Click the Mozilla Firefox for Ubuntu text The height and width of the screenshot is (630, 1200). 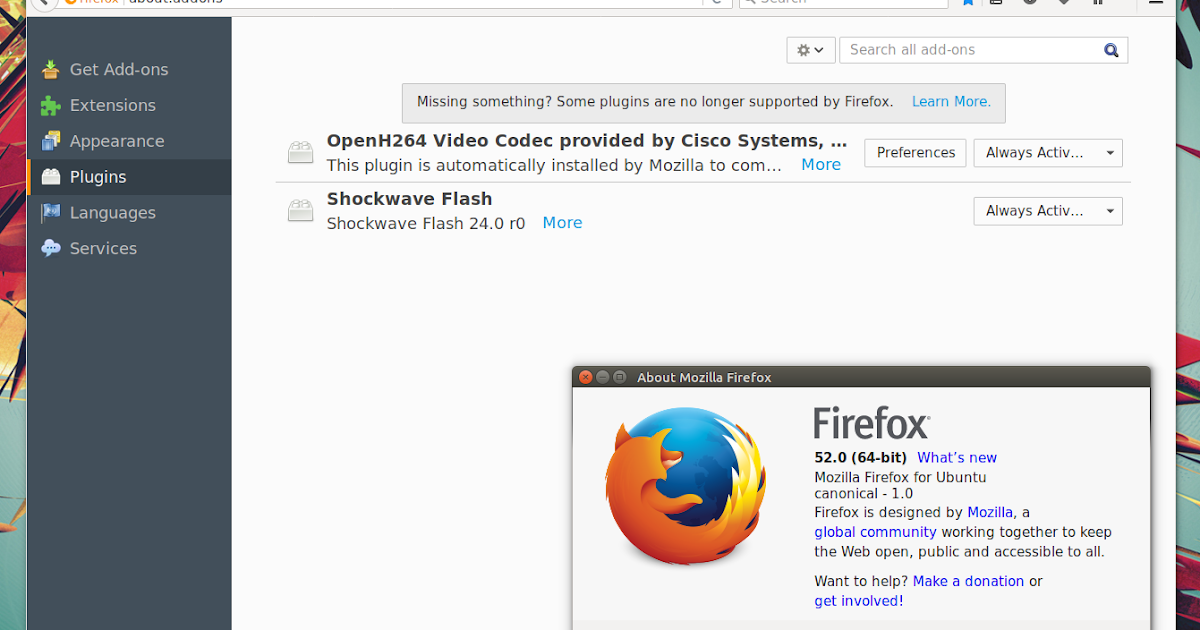[x=900, y=477]
